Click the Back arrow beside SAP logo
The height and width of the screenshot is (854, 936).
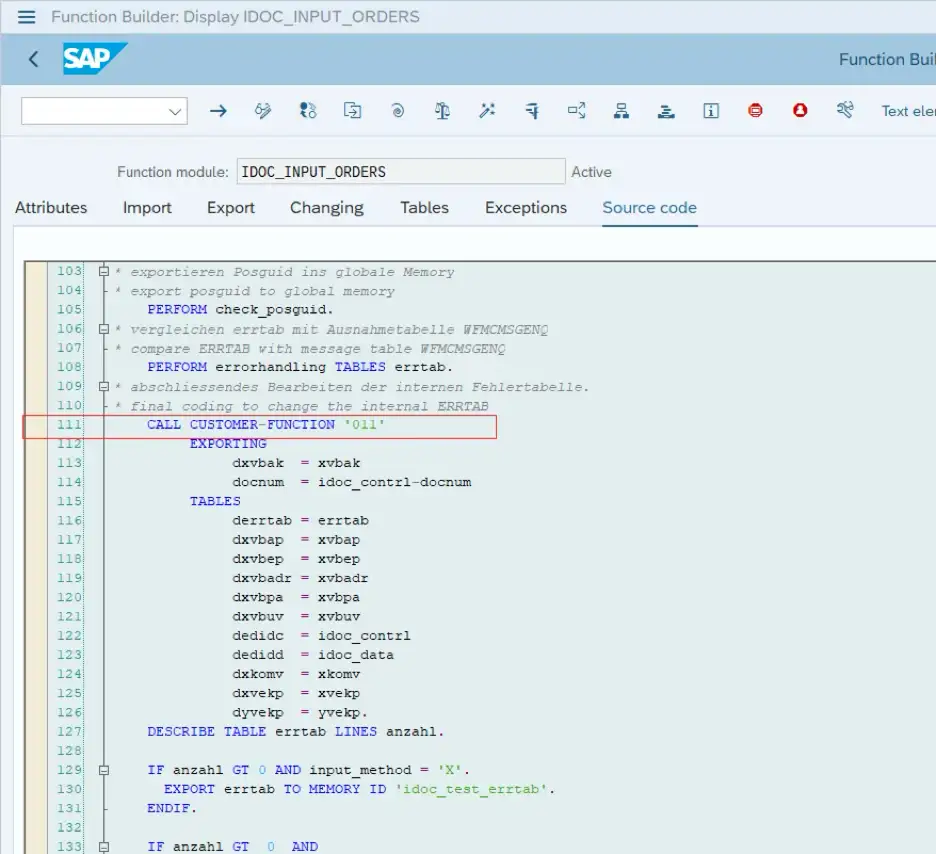coord(33,59)
